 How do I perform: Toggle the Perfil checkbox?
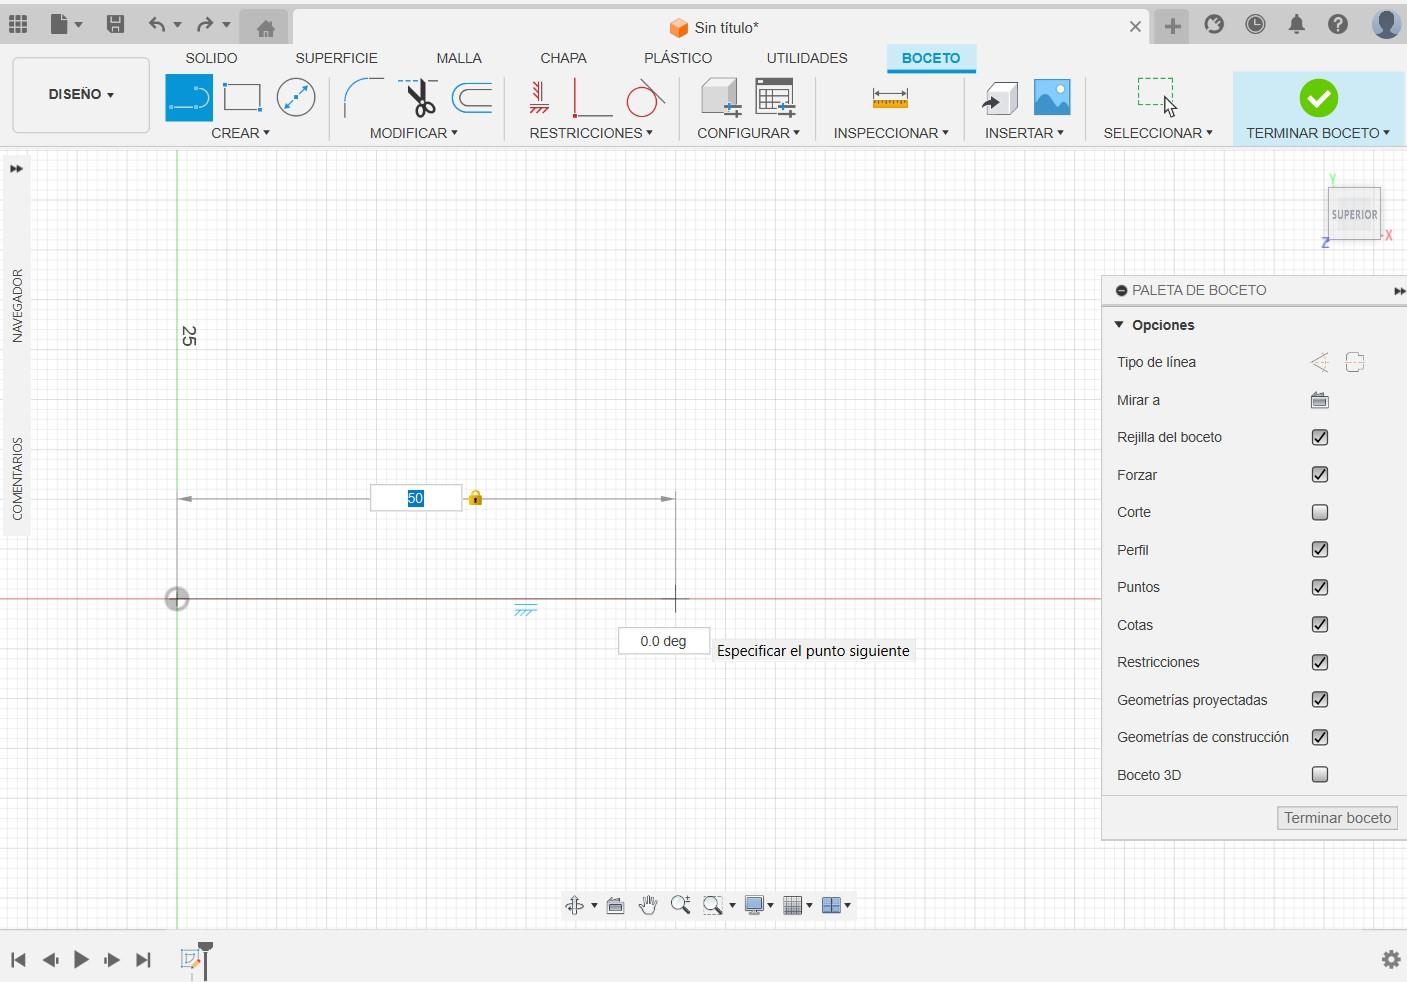pos(1320,550)
